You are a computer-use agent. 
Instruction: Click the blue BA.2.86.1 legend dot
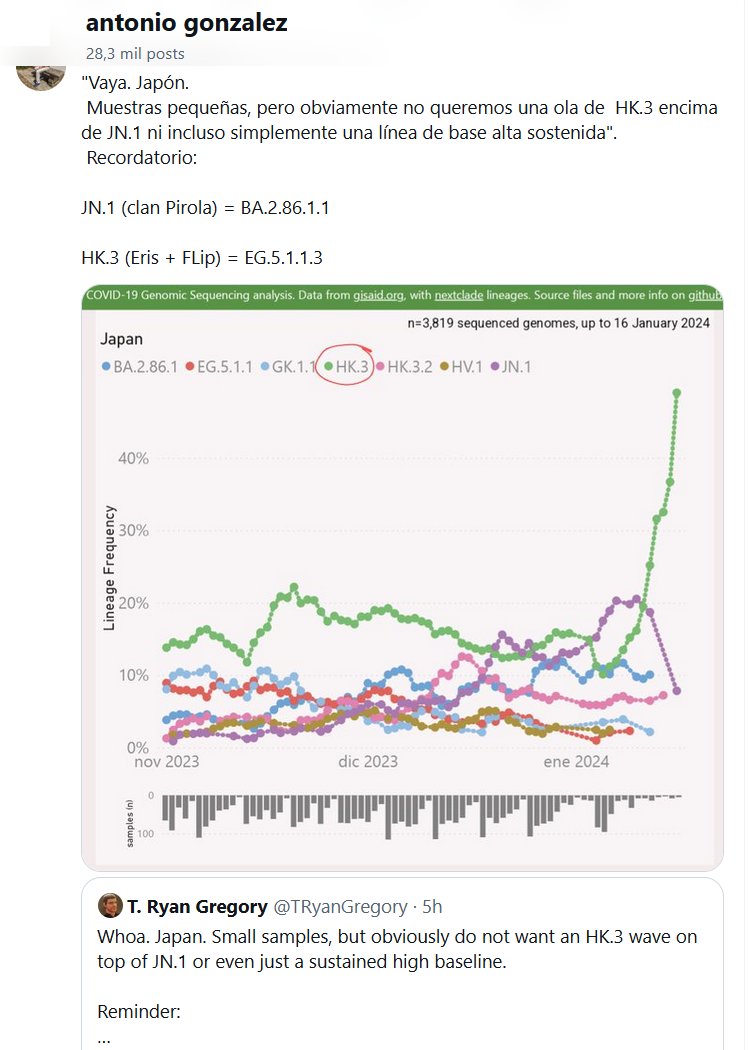(x=106, y=367)
